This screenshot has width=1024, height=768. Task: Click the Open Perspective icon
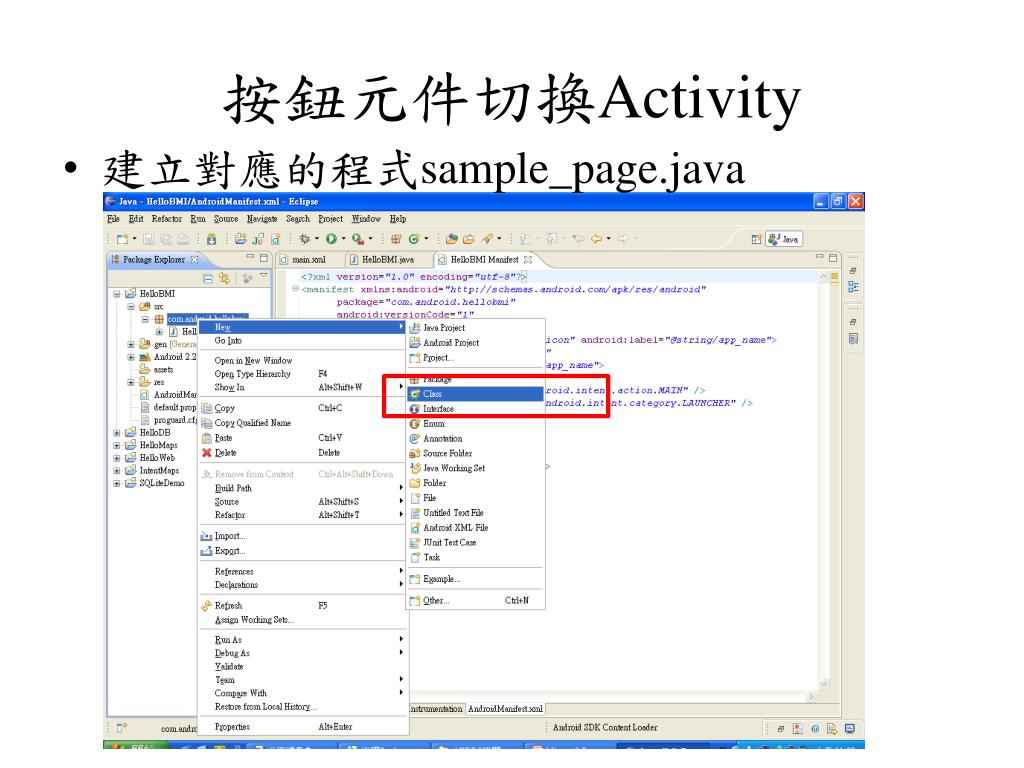(756, 239)
